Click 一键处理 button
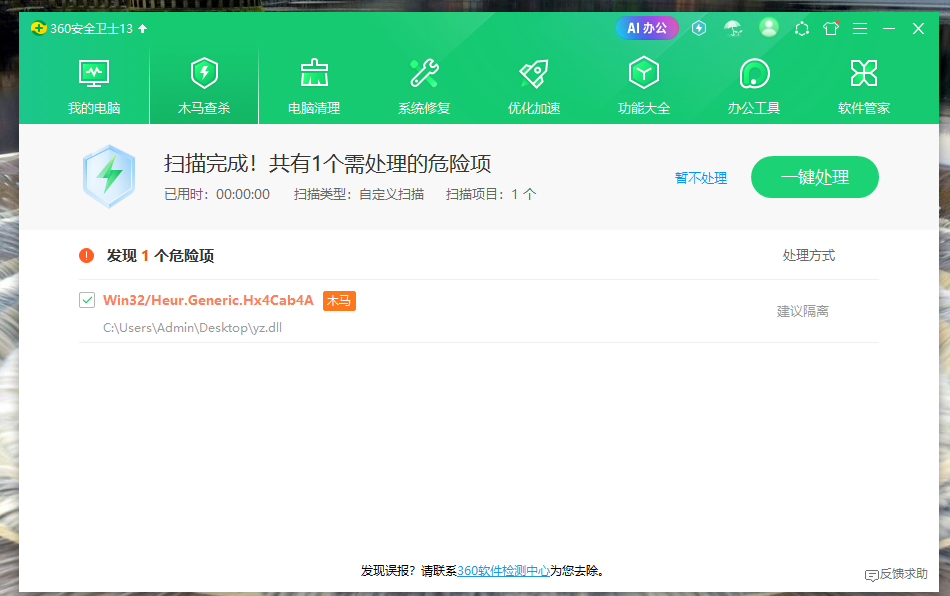950x596 pixels. (815, 177)
